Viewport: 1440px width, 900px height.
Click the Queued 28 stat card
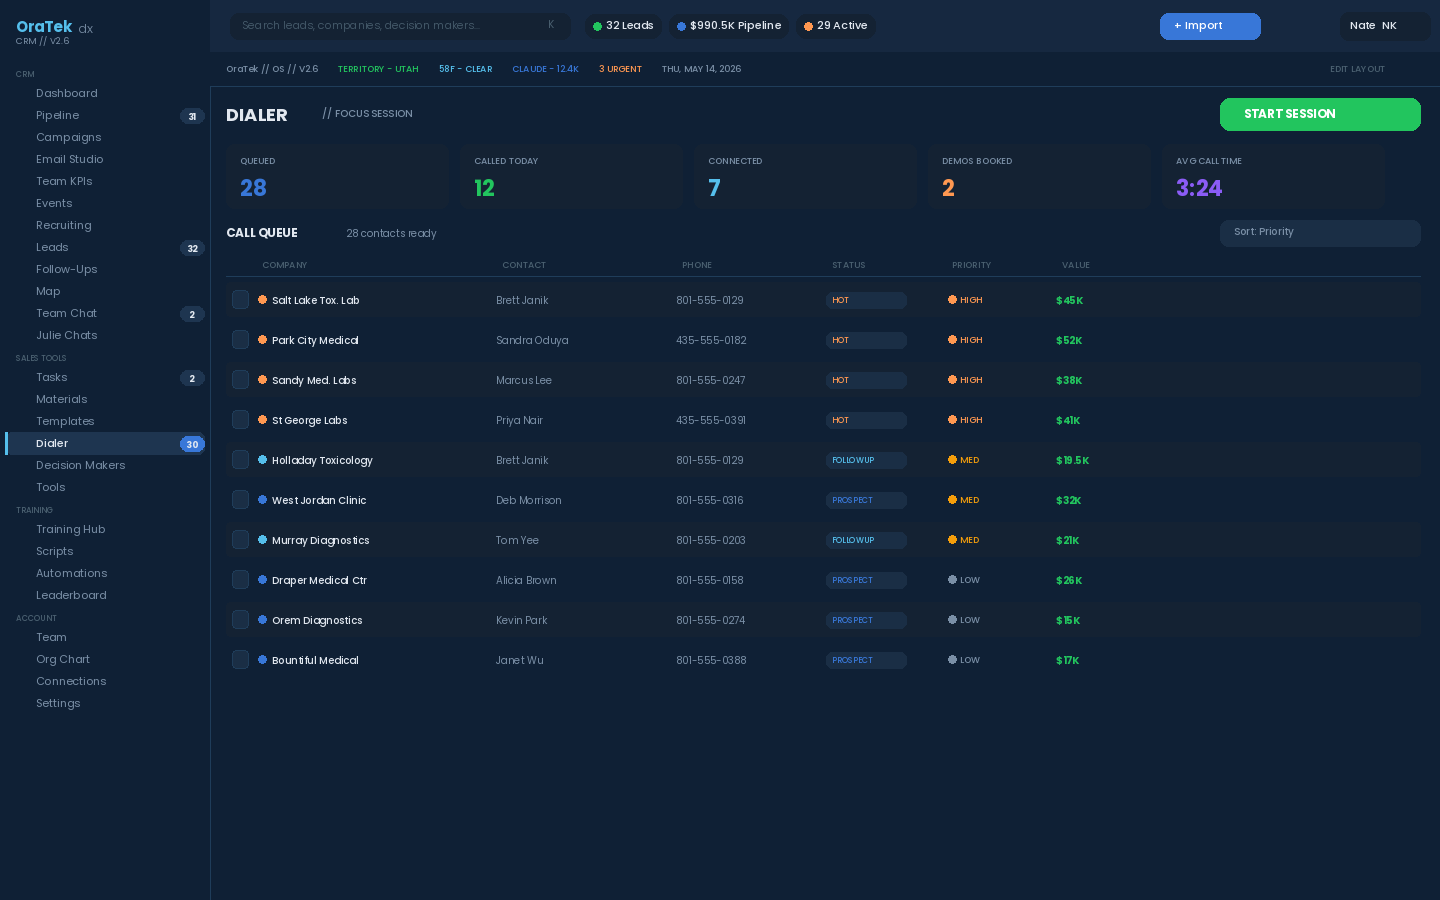tap(338, 176)
